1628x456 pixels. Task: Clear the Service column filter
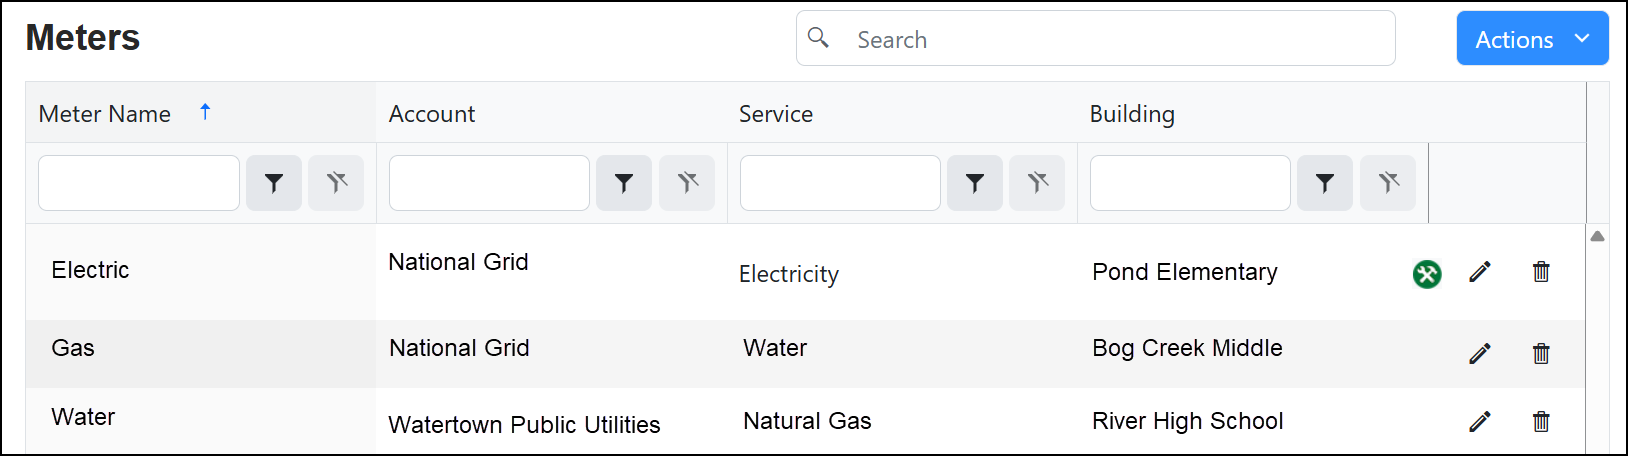[1037, 183]
